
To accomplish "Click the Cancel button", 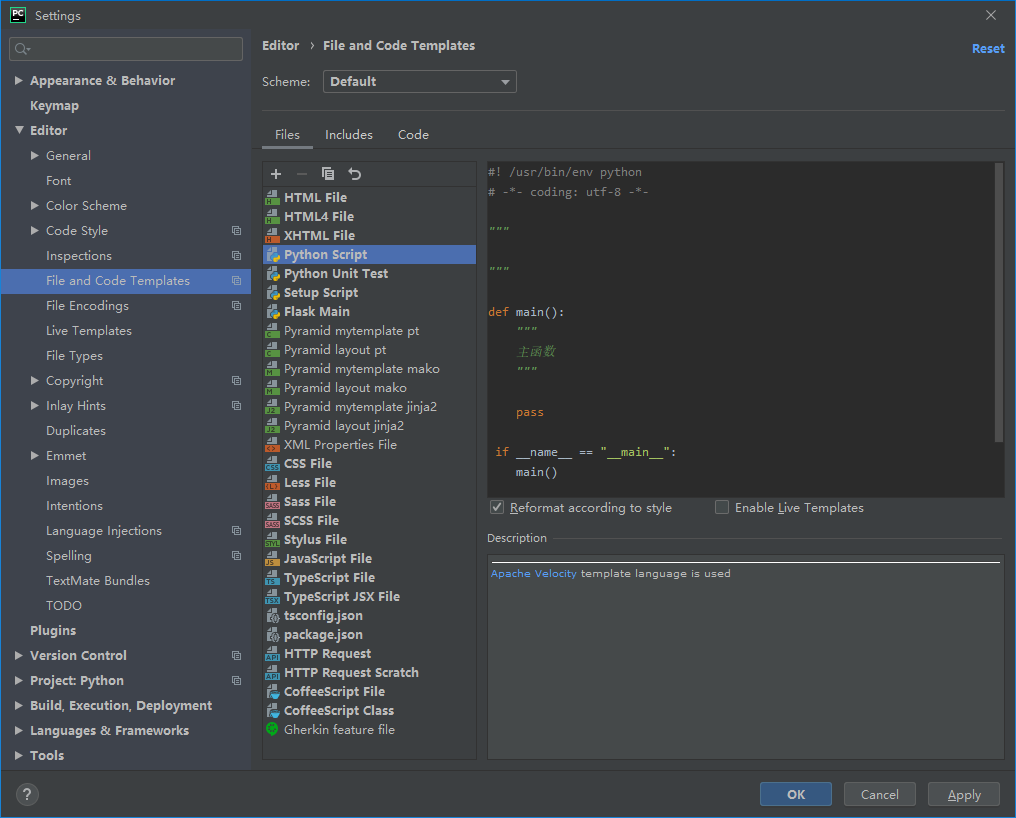I will (x=879, y=794).
